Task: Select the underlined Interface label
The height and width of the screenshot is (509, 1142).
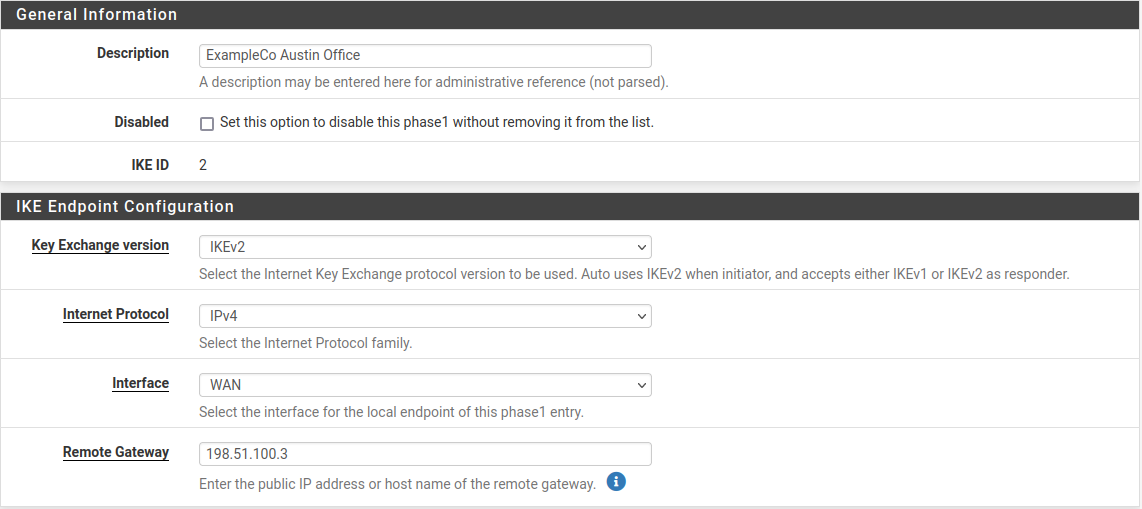Action: tap(140, 384)
